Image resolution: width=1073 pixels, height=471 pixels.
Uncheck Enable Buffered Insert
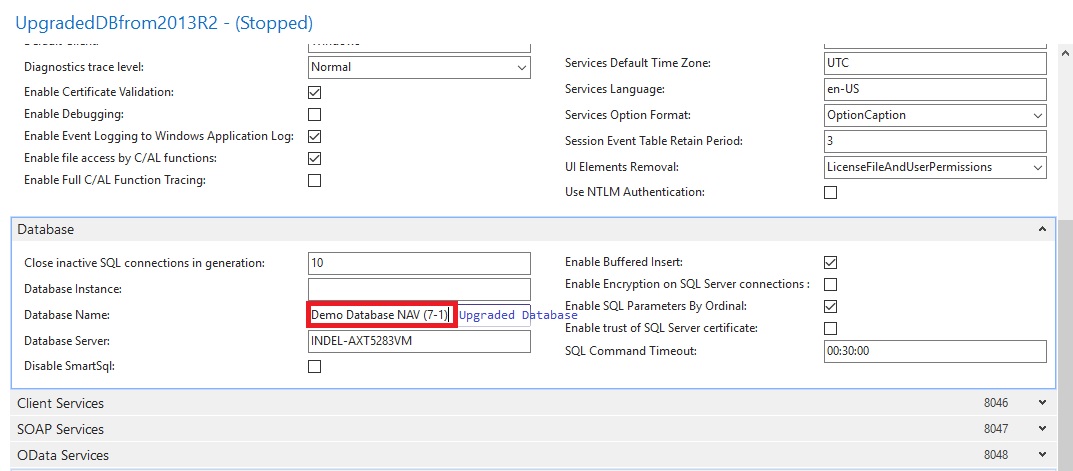[x=830, y=262]
